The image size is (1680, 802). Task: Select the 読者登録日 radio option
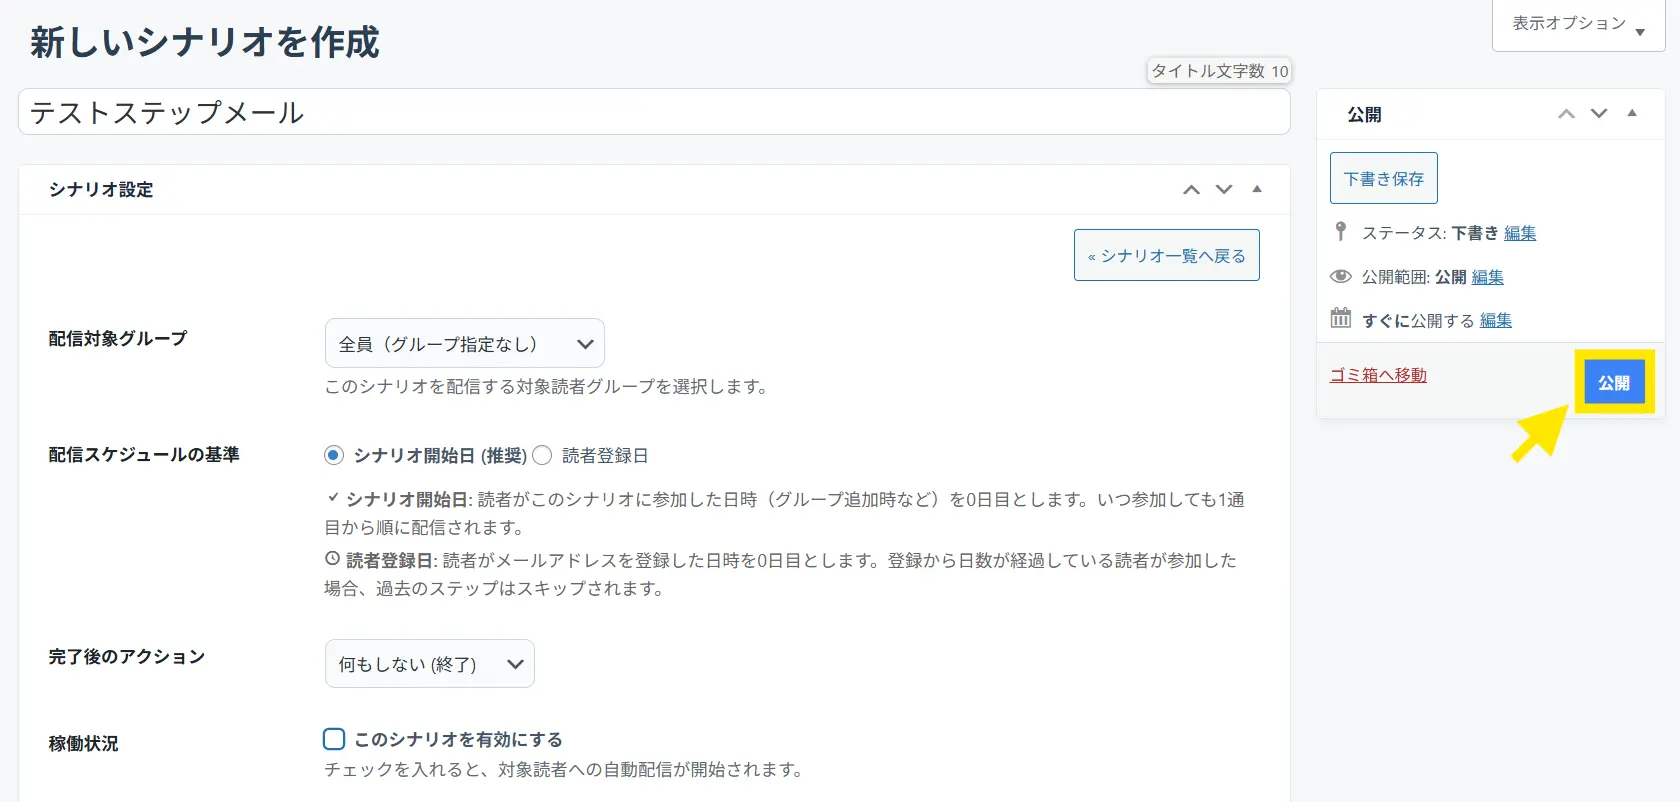[542, 455]
